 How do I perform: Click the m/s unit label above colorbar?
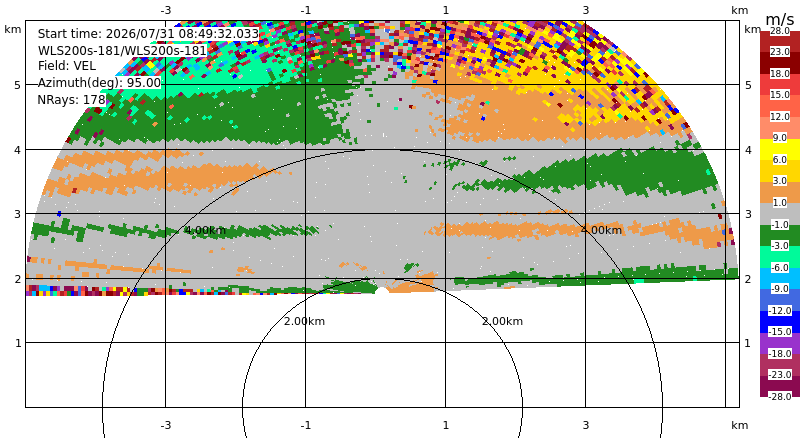[x=780, y=19]
